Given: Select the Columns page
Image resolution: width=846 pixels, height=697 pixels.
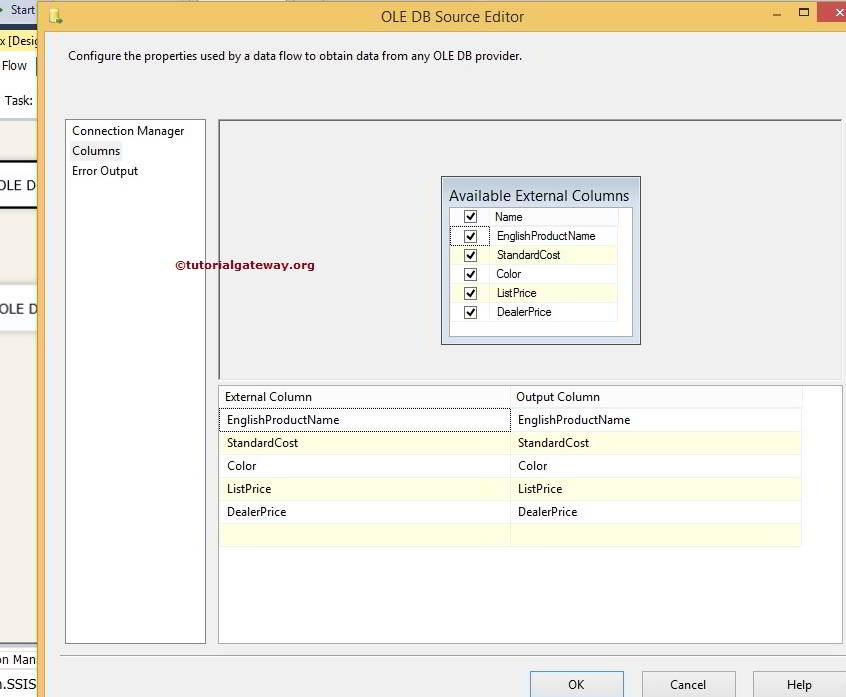Looking at the screenshot, I should pos(95,151).
